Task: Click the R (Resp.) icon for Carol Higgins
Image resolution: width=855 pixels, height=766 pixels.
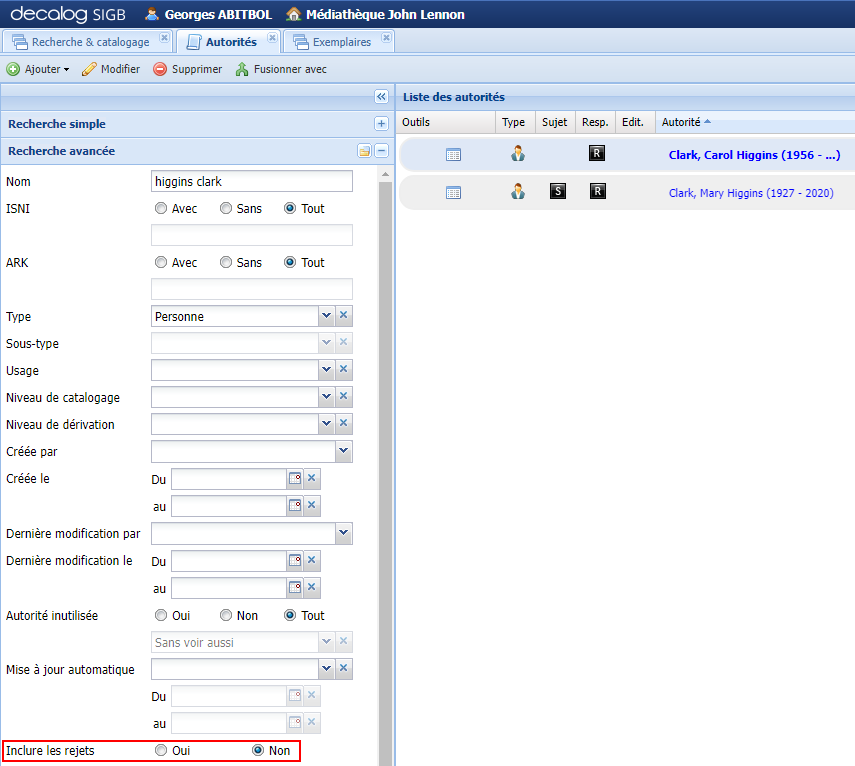Action: pyautogui.click(x=597, y=154)
